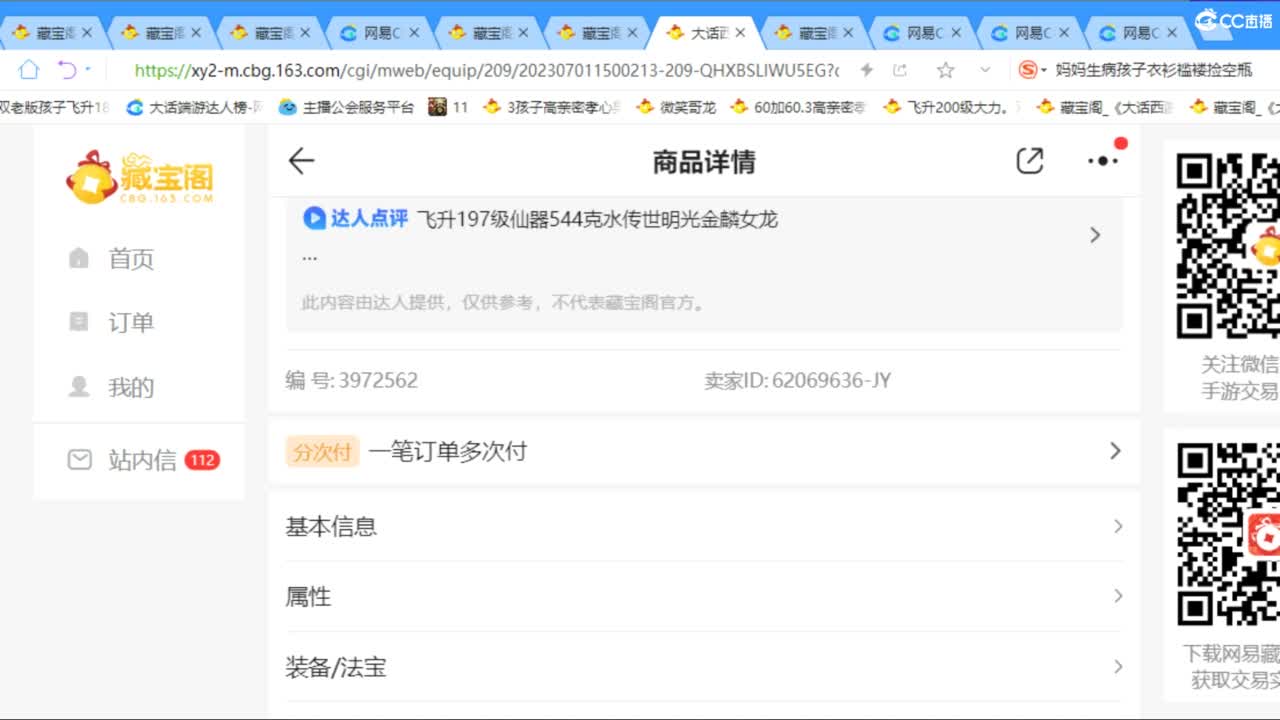This screenshot has width=1280, height=720.
Task: Click the 下载网易藏 app QR code
Action: [x=1228, y=535]
